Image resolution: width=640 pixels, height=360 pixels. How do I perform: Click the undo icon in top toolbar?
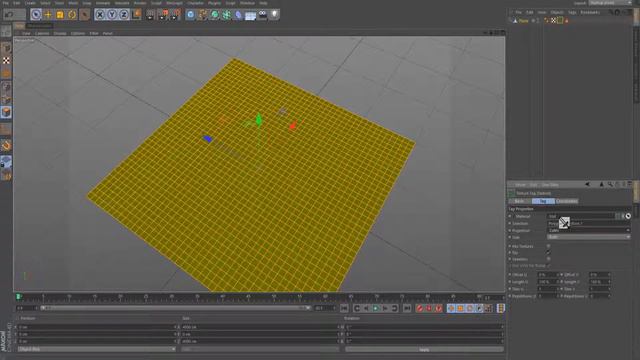coord(9,15)
